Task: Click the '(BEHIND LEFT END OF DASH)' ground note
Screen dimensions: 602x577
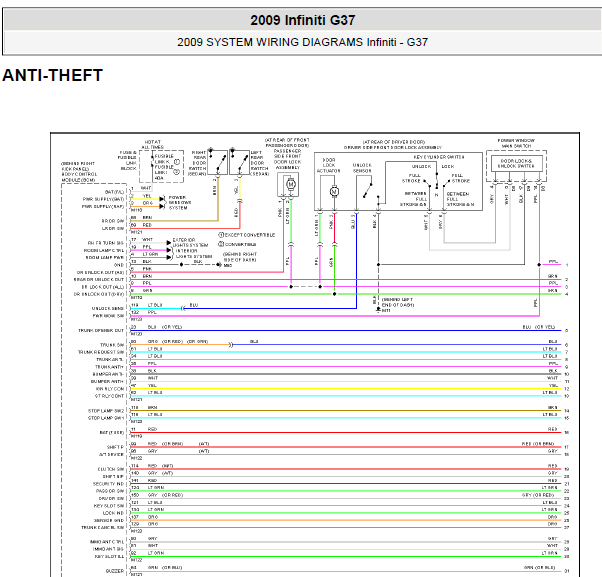Action: tap(398, 302)
